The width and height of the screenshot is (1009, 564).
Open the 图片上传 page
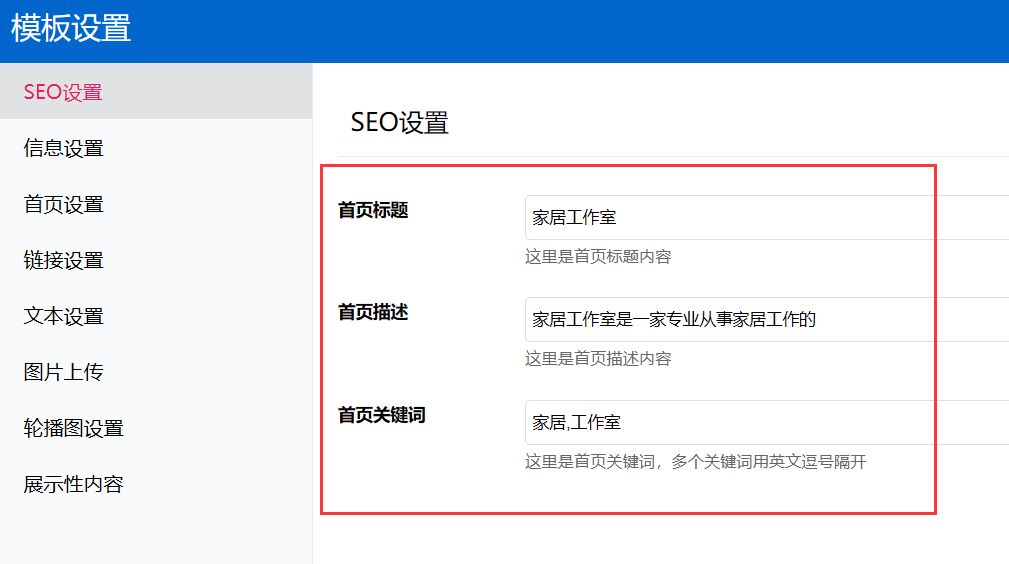point(64,373)
